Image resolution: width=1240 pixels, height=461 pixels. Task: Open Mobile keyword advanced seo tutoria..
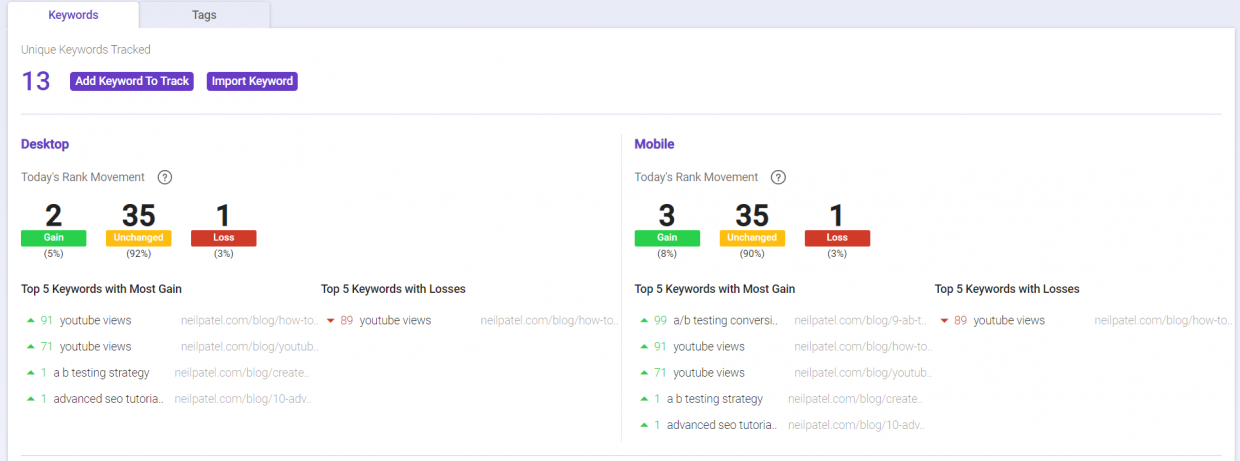tap(722, 424)
